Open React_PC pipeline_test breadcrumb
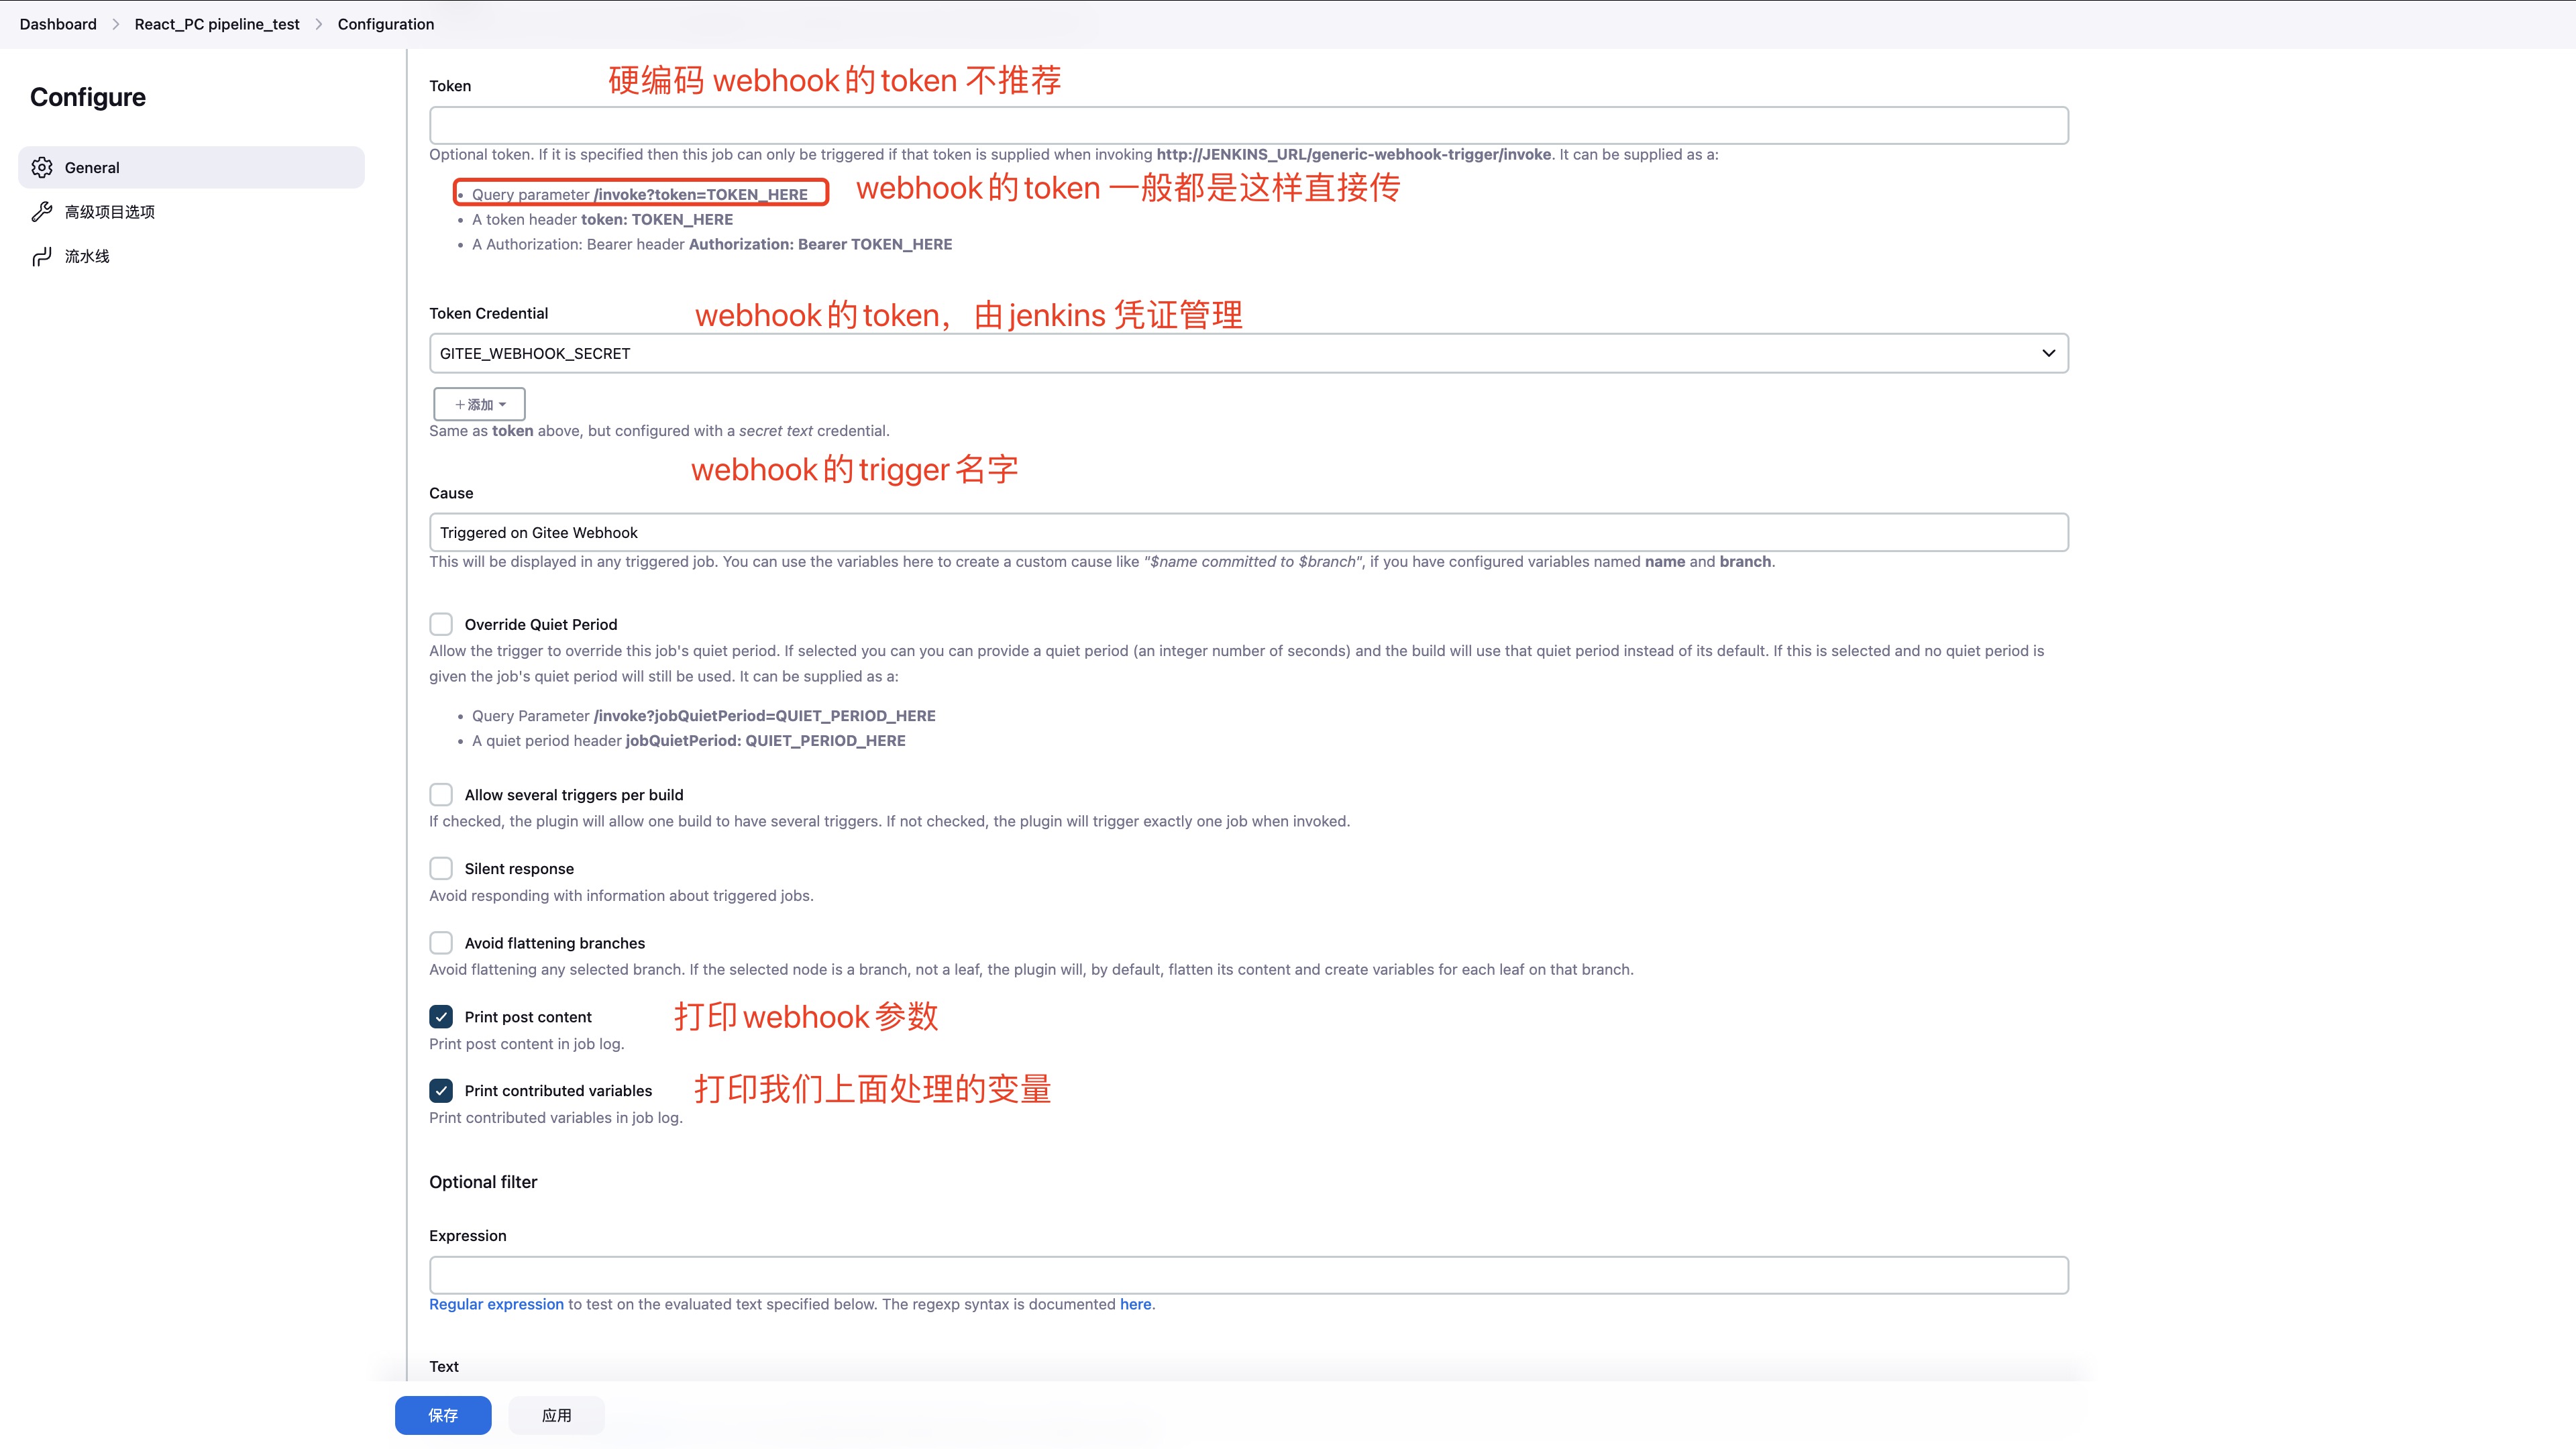 pos(217,24)
